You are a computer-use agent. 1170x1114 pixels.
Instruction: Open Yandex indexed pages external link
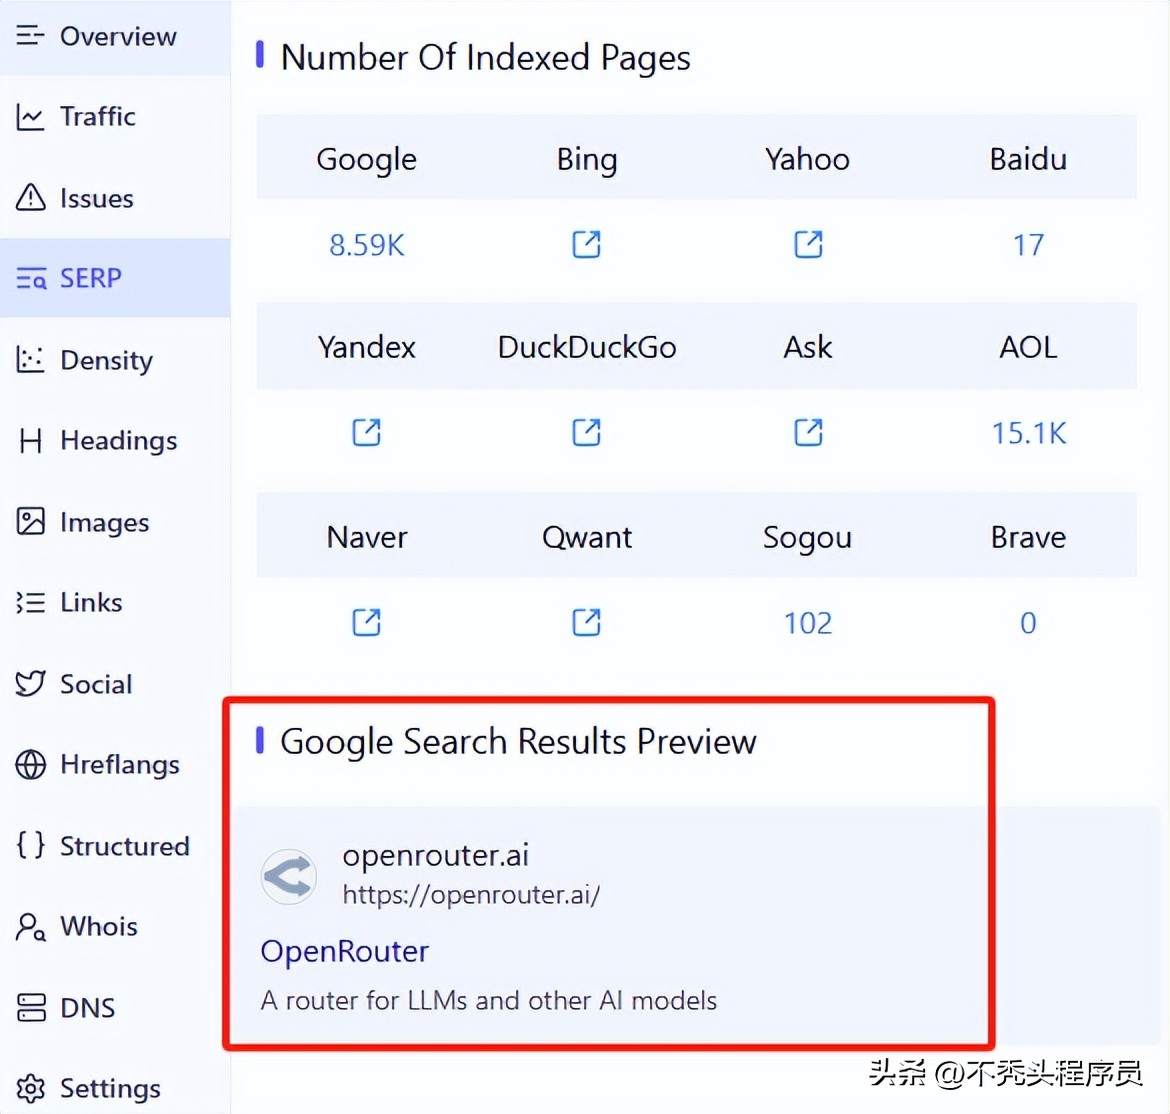click(366, 432)
